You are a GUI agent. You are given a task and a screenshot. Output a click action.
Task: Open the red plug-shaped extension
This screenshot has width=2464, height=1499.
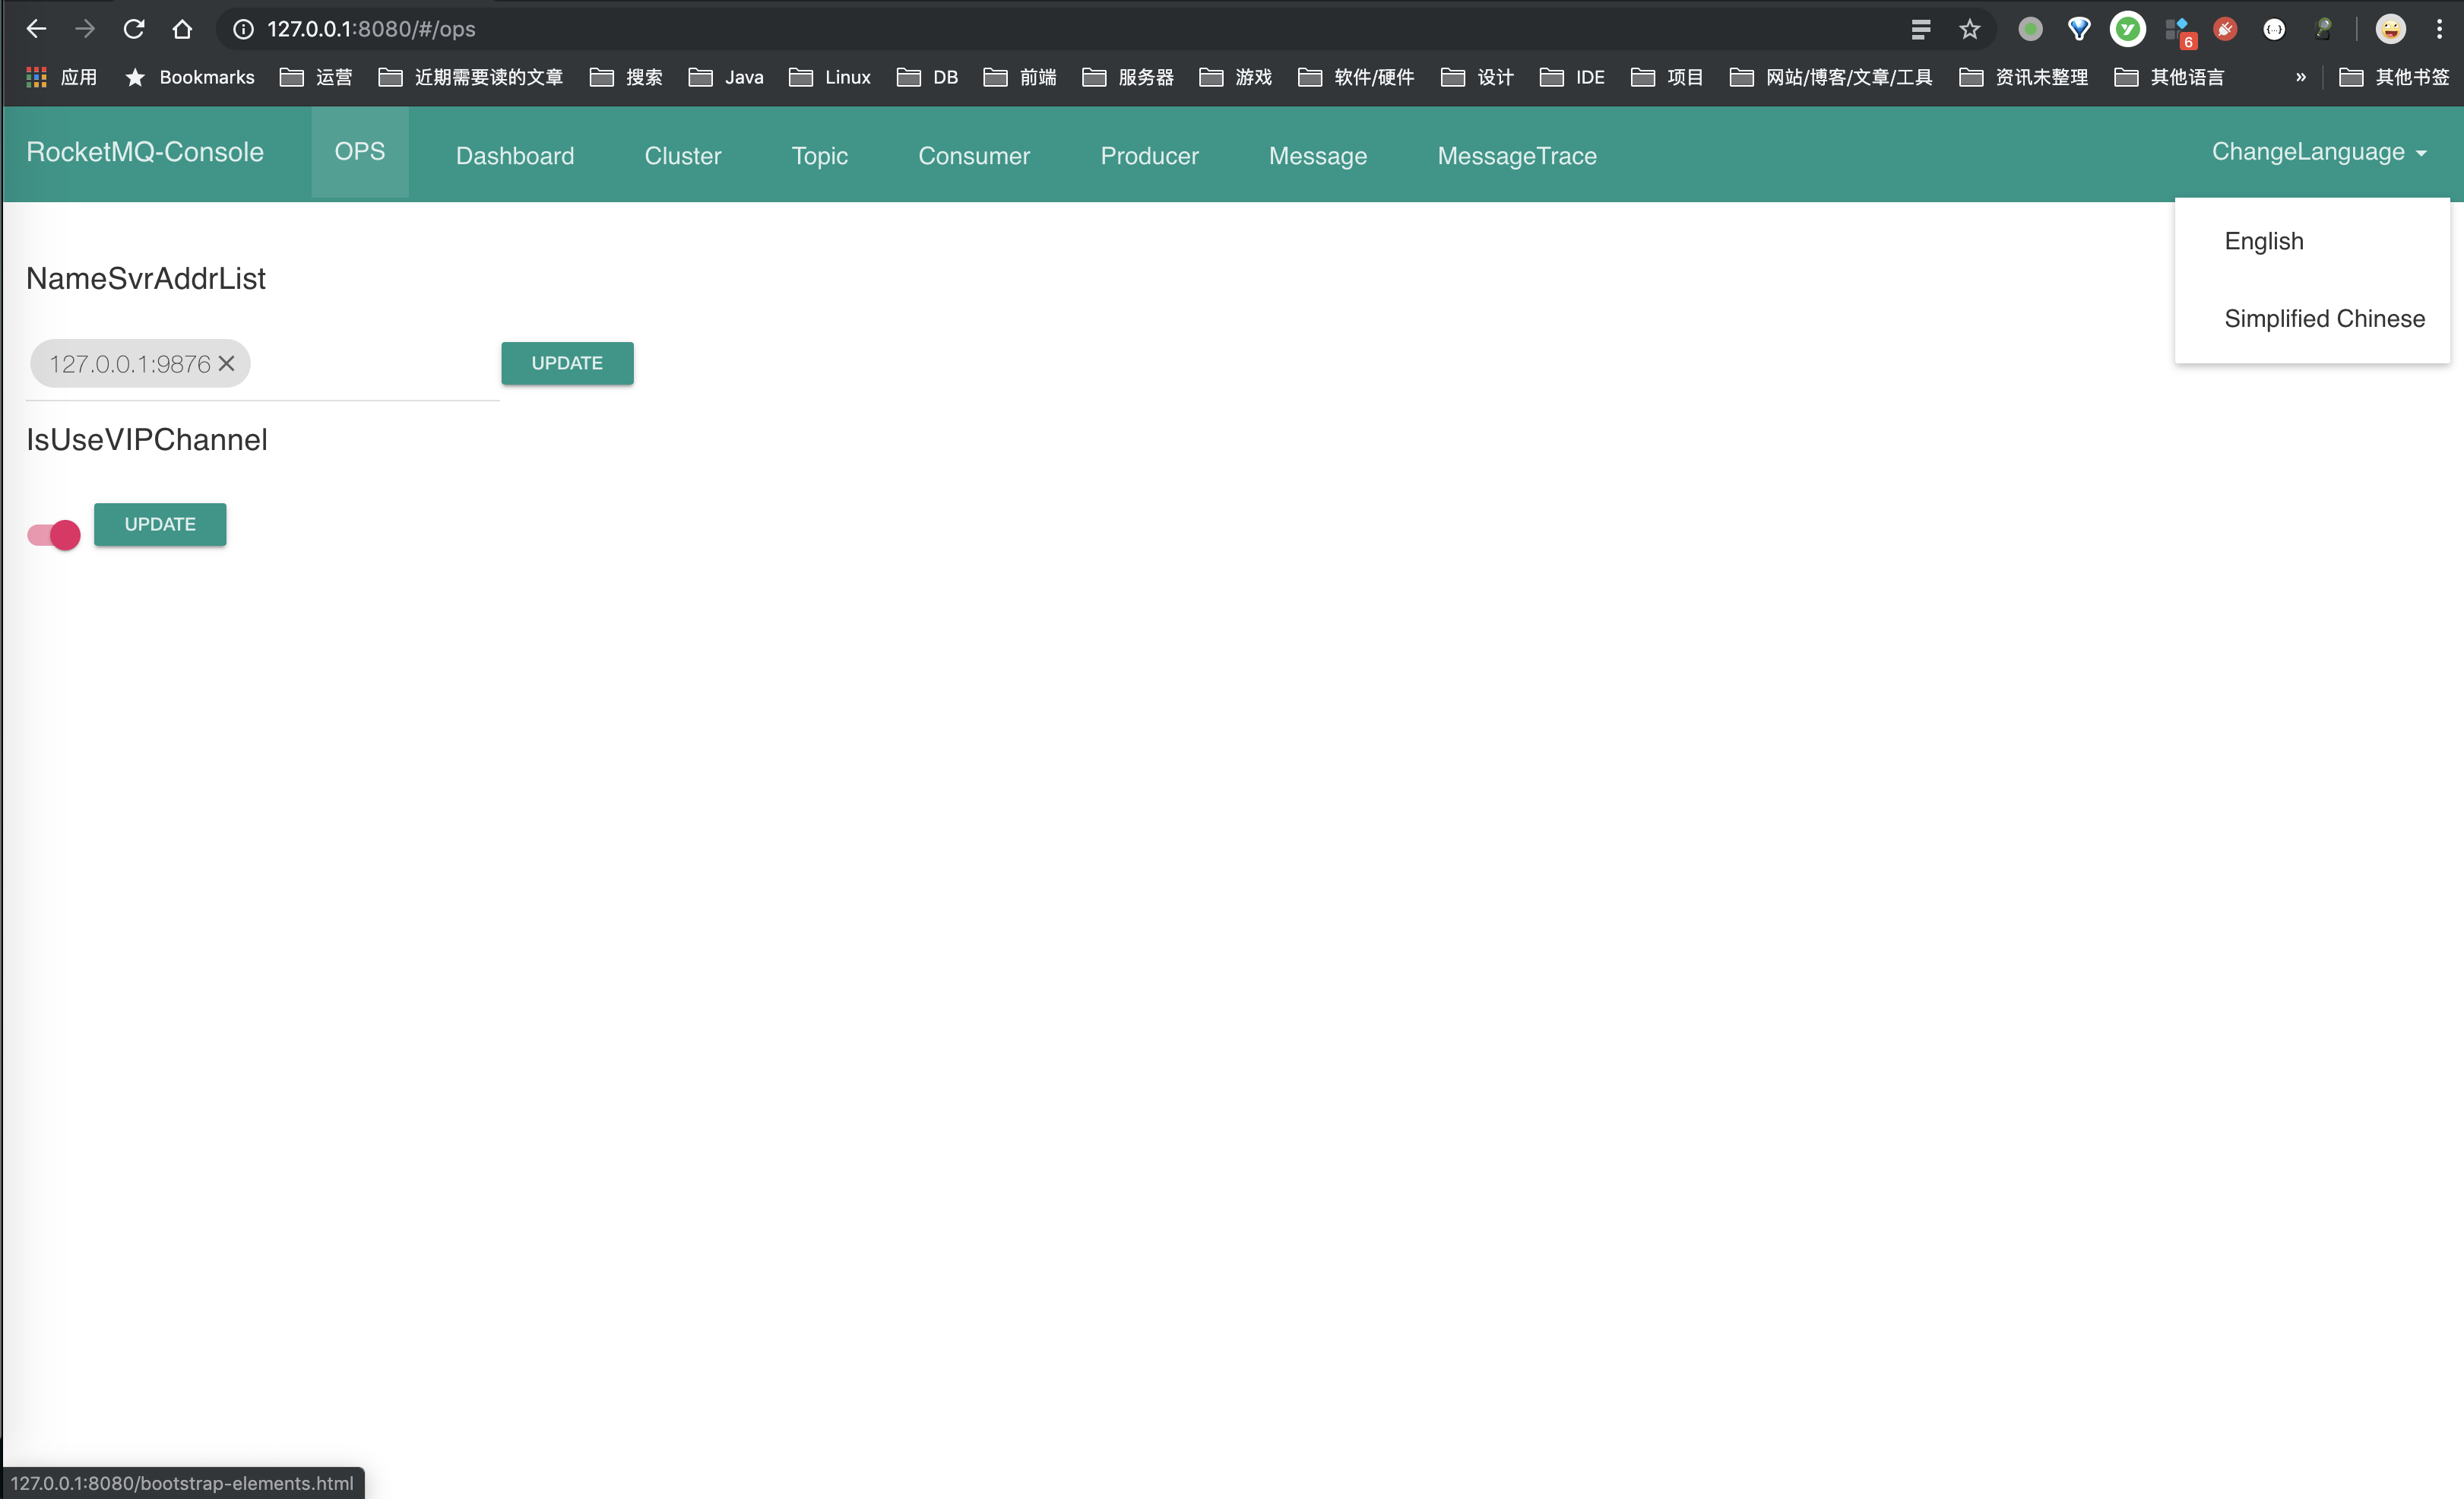[2225, 29]
